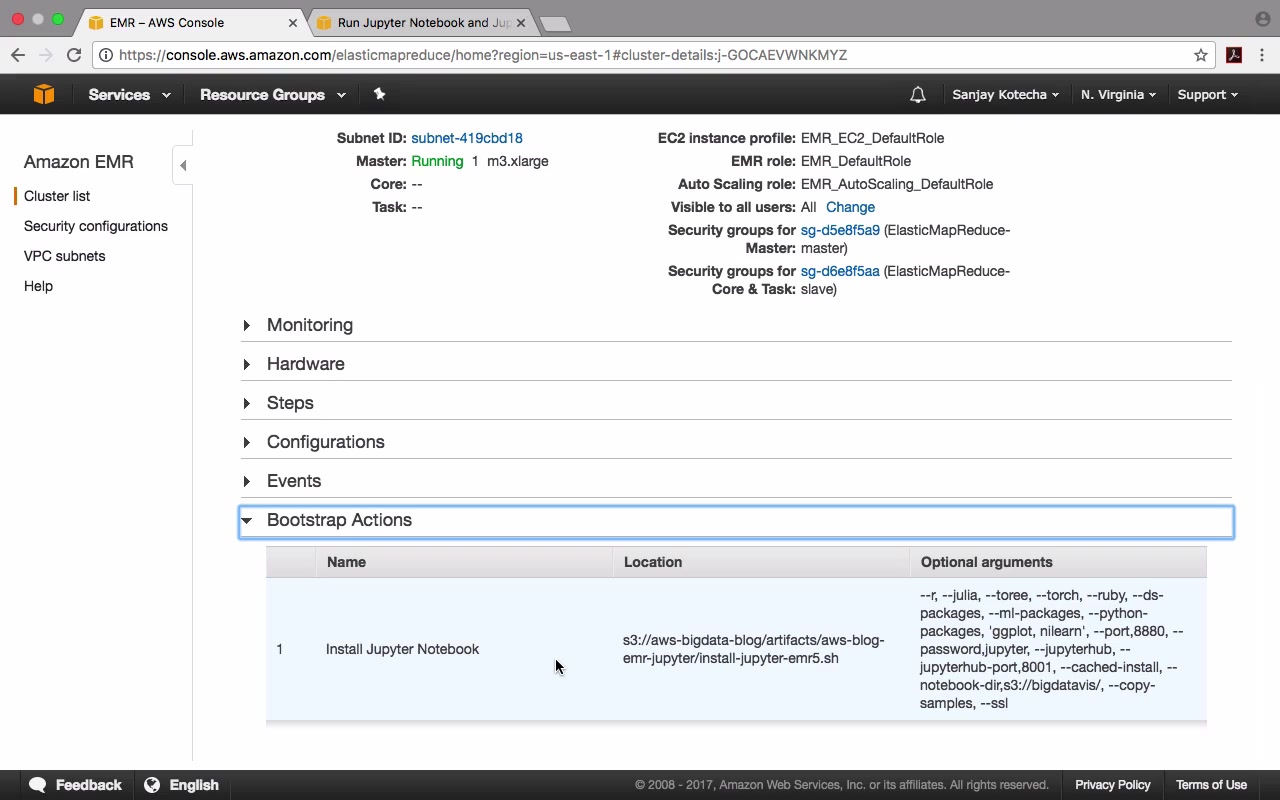Viewport: 1280px width, 800px height.
Task: Open Security configurations in the sidebar
Action: point(96,226)
